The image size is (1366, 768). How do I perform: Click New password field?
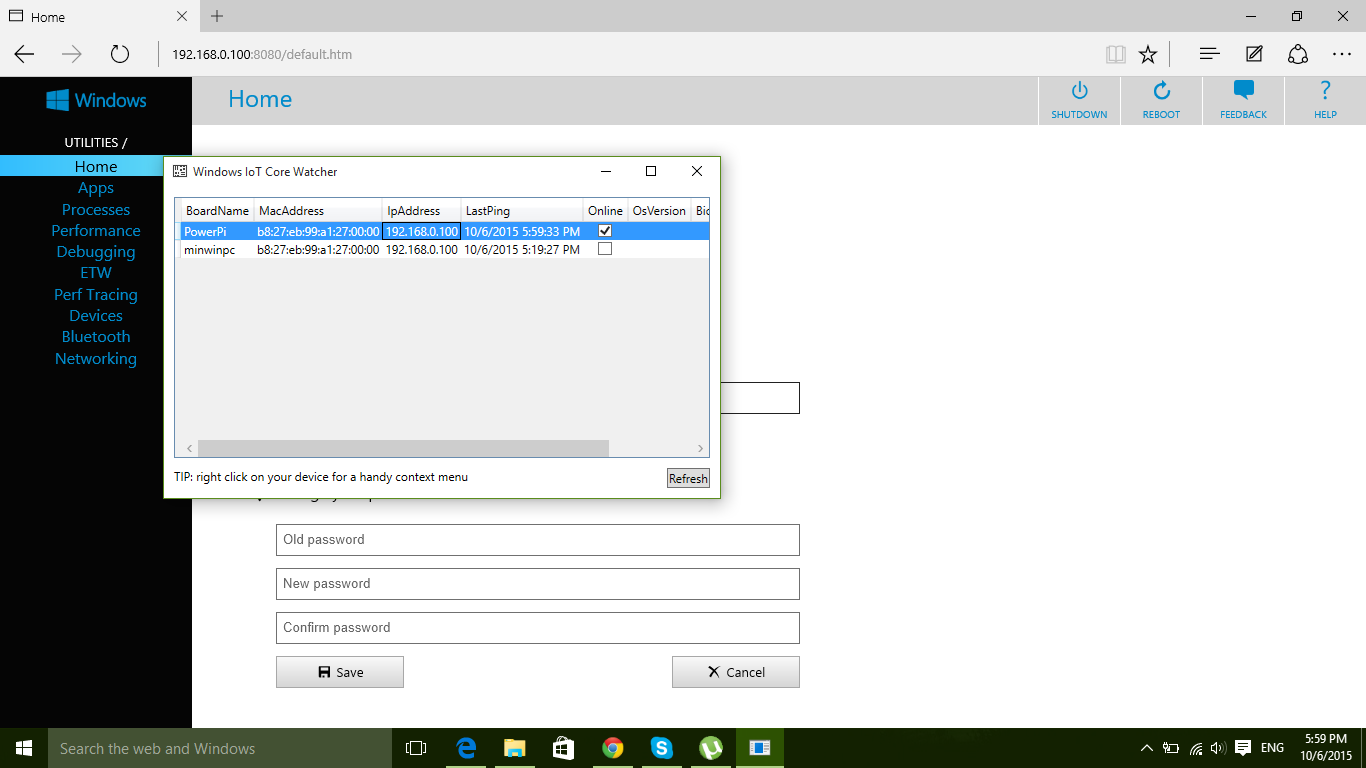pyautogui.click(x=538, y=584)
